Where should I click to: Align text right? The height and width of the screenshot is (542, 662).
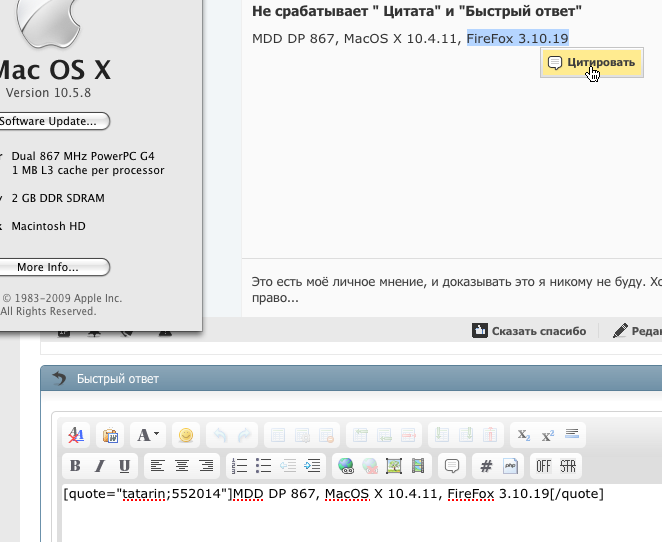point(206,466)
